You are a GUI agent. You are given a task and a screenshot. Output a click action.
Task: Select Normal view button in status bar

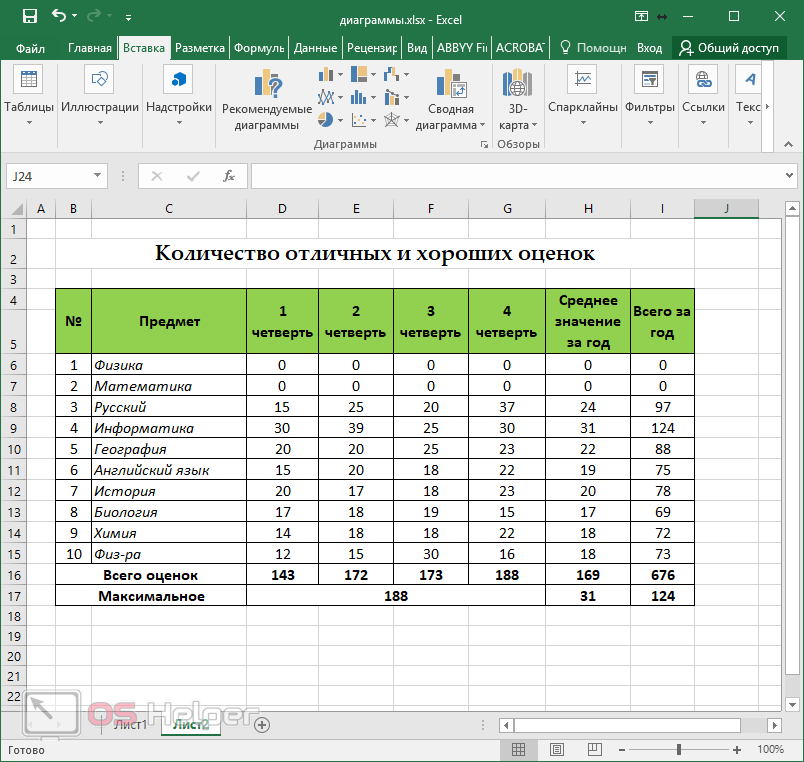[x=518, y=749]
